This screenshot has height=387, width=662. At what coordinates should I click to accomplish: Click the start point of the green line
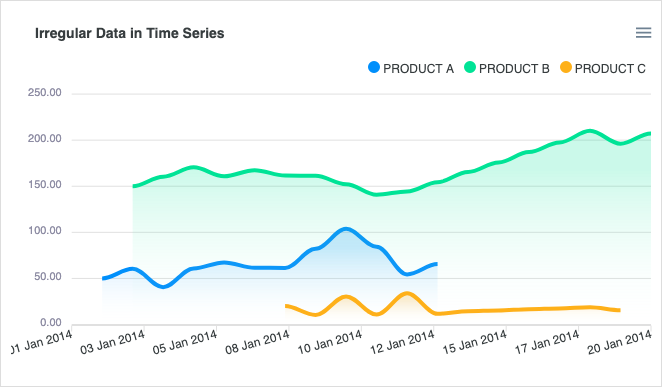coord(134,186)
